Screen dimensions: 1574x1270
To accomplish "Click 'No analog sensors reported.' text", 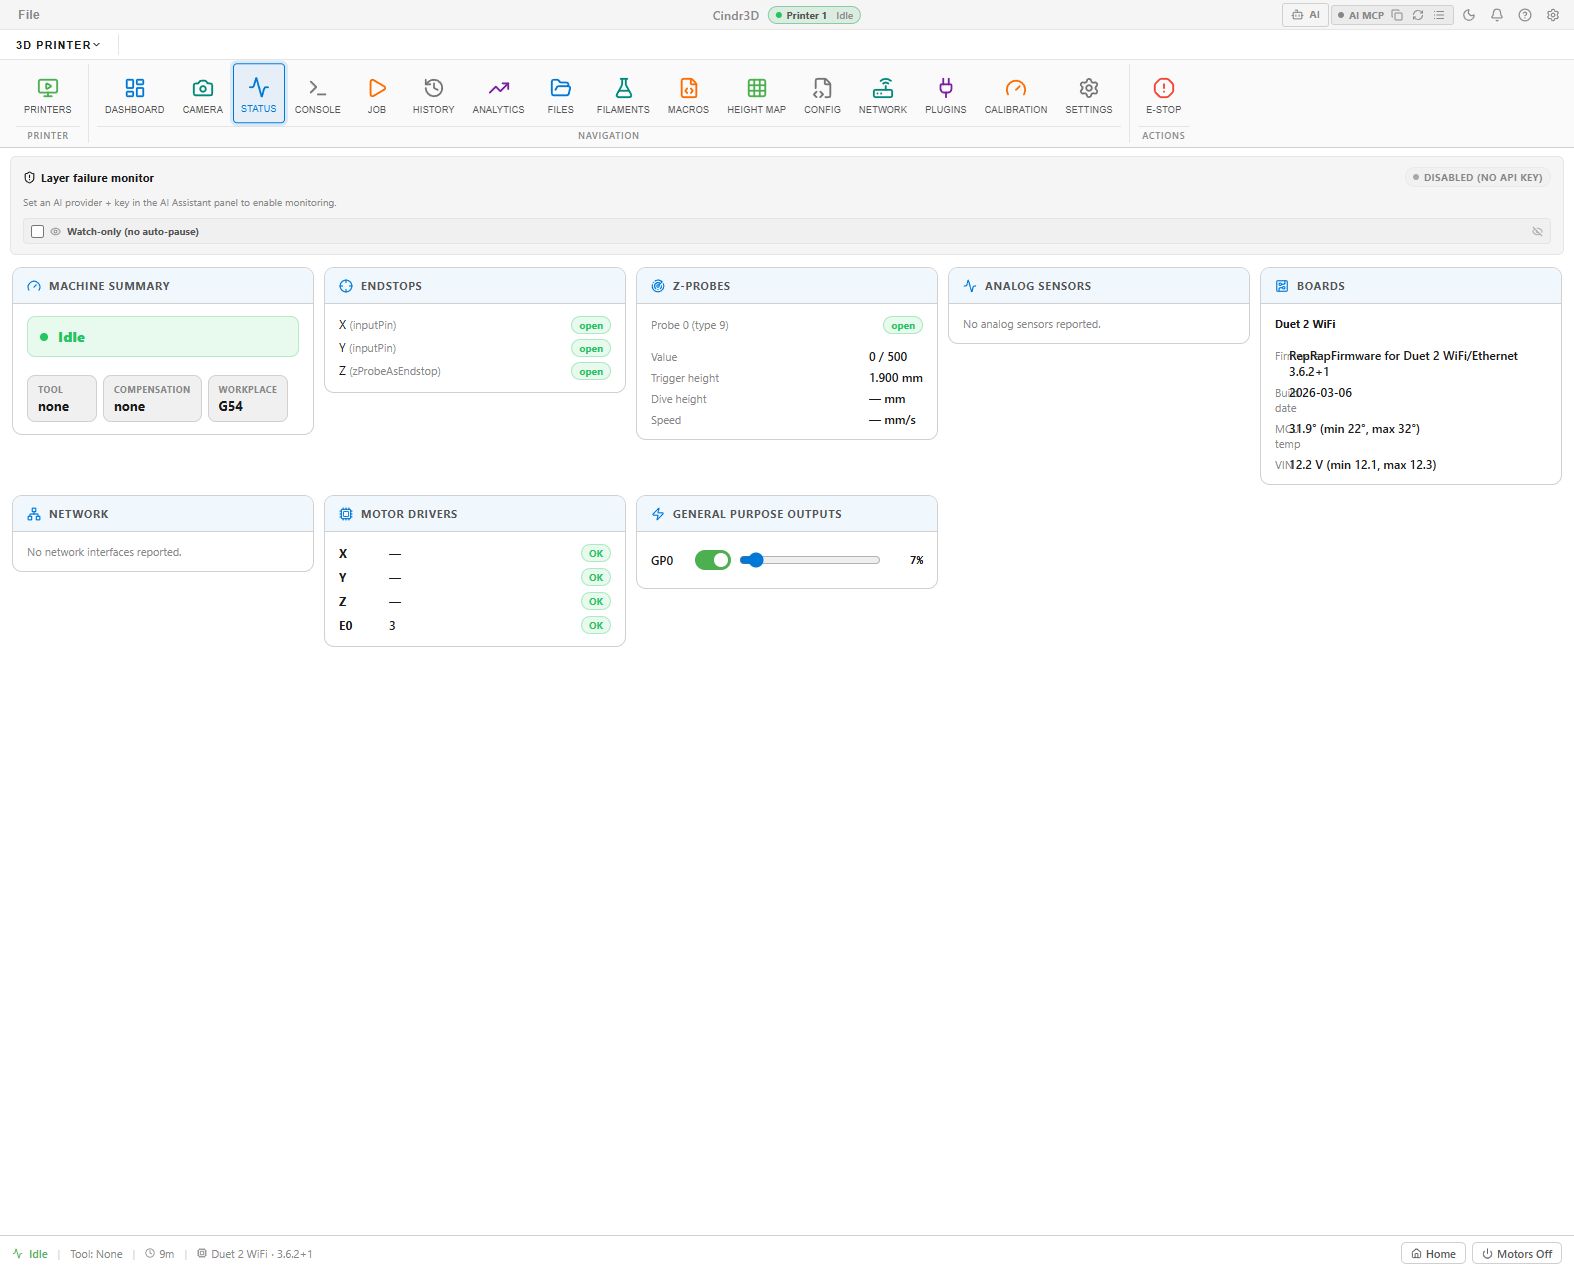I will tap(1031, 324).
